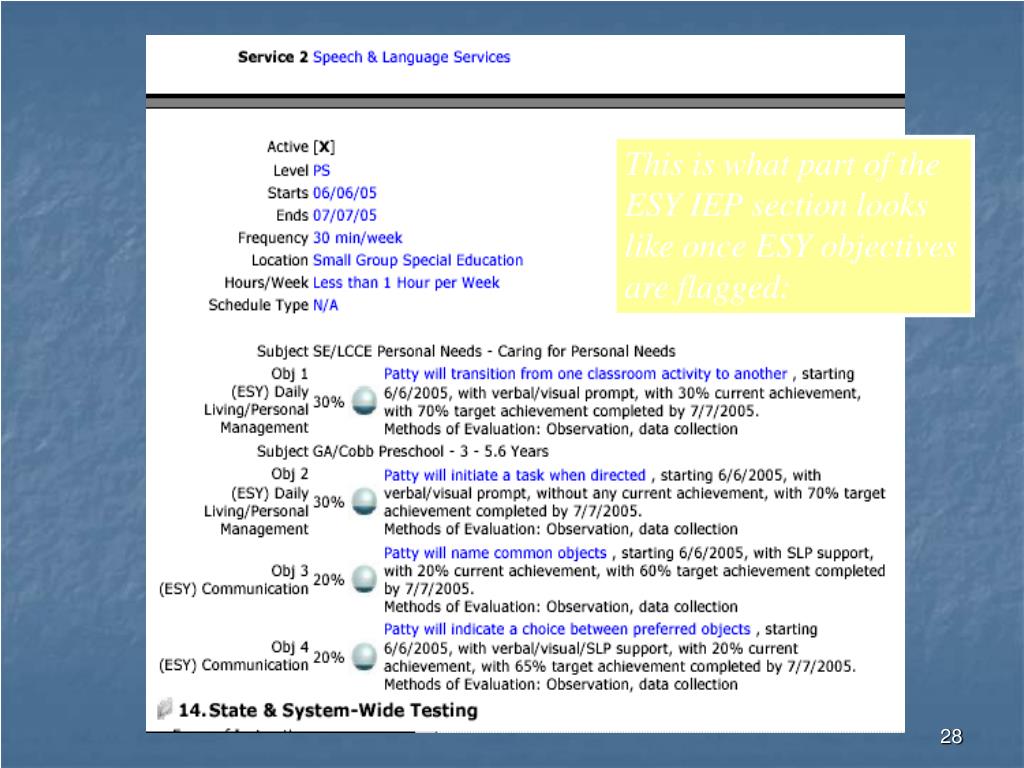Screen dimensions: 1024x768
Task: Click Less than 1 Hour per Week
Action: click(406, 283)
